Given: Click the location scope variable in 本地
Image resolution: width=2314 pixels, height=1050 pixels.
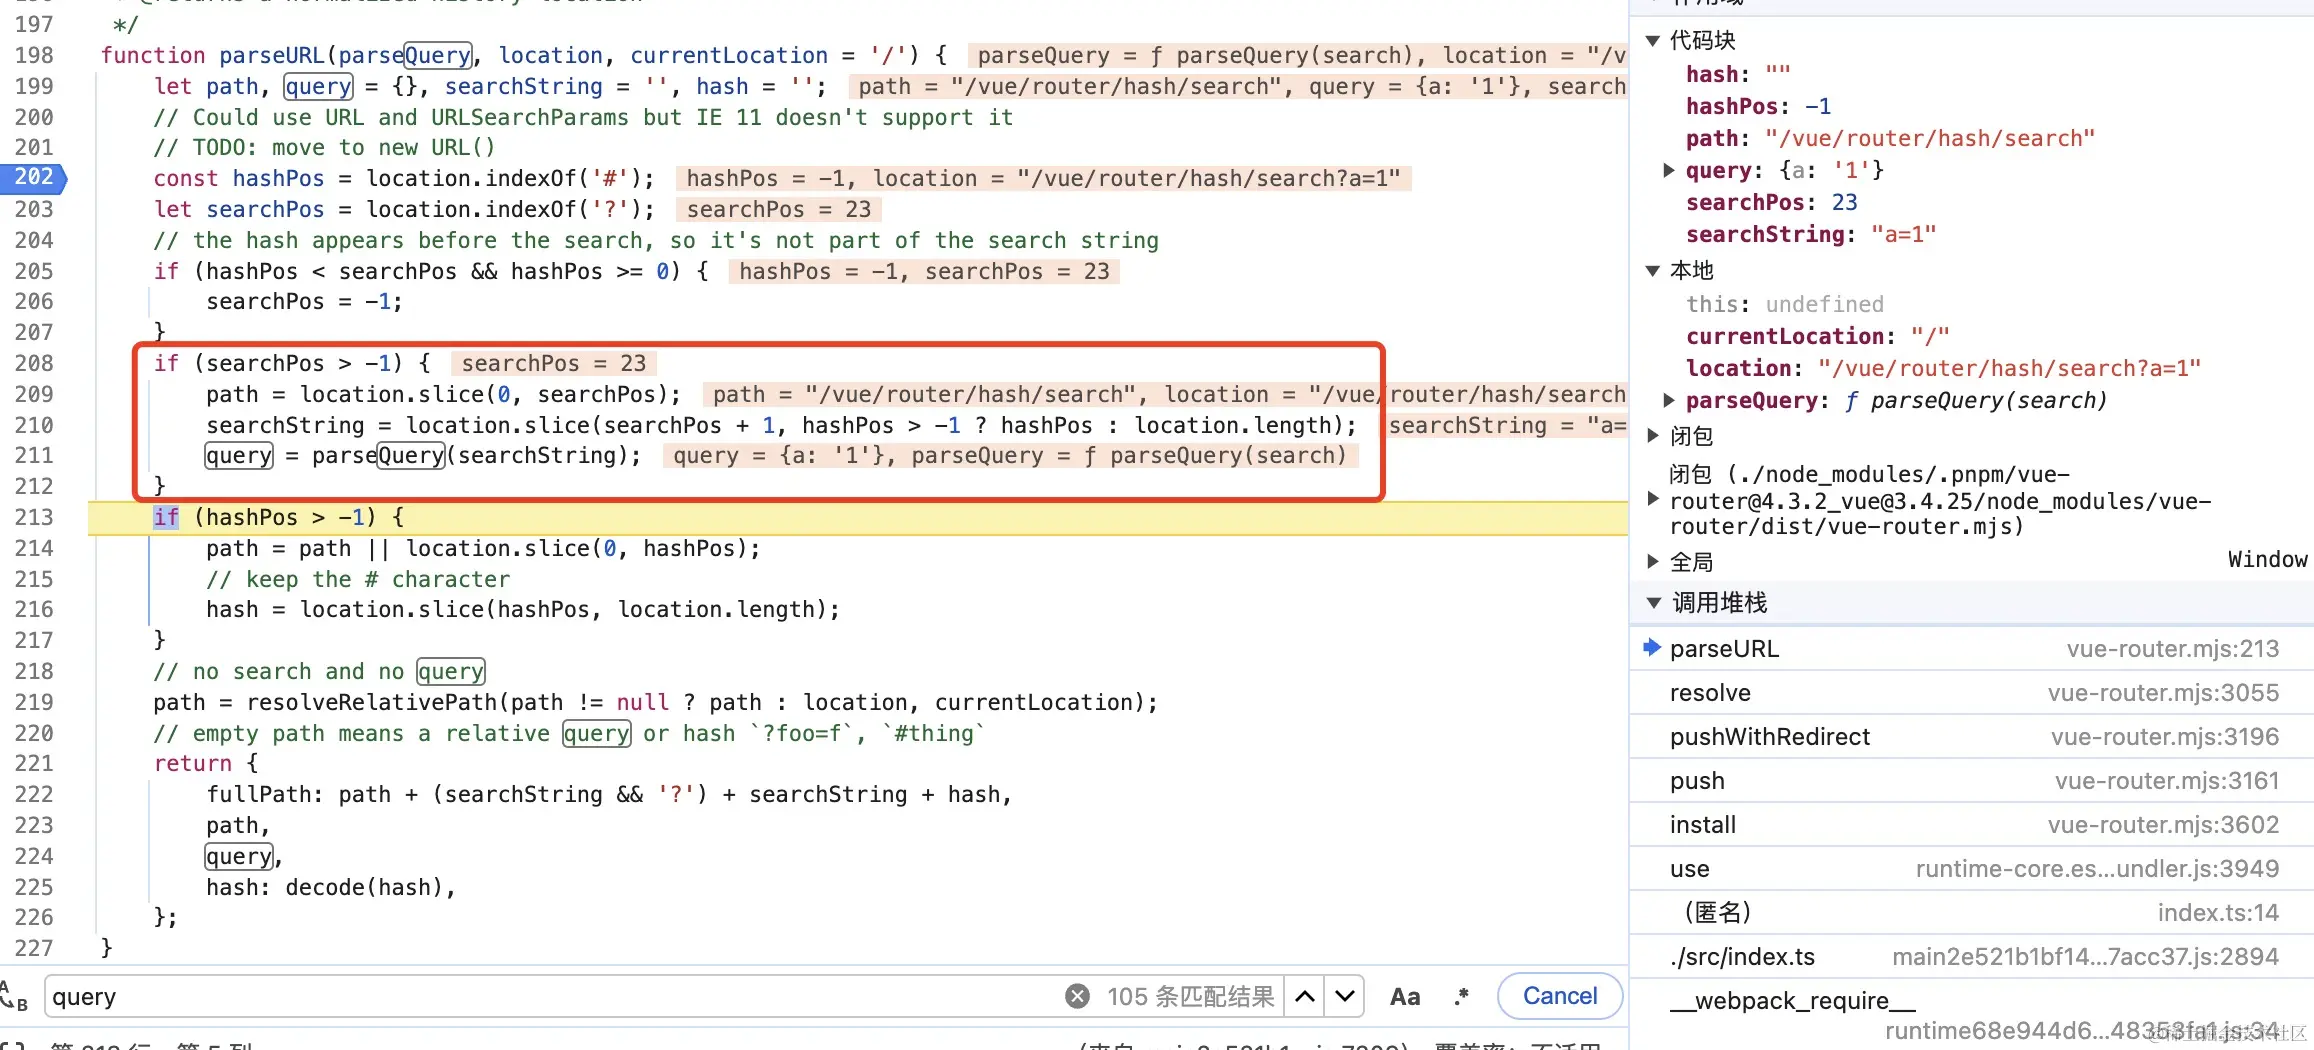Looking at the screenshot, I should 1943,368.
